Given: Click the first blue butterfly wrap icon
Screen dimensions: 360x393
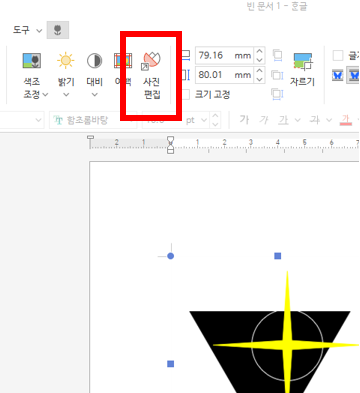Looking at the screenshot, I should pyautogui.click(x=338, y=75).
